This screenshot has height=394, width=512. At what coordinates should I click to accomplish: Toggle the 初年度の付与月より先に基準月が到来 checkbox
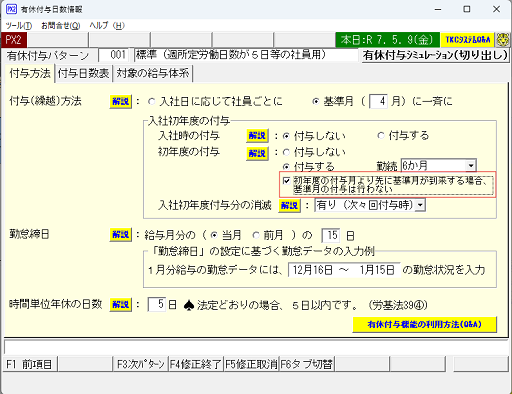(x=286, y=181)
